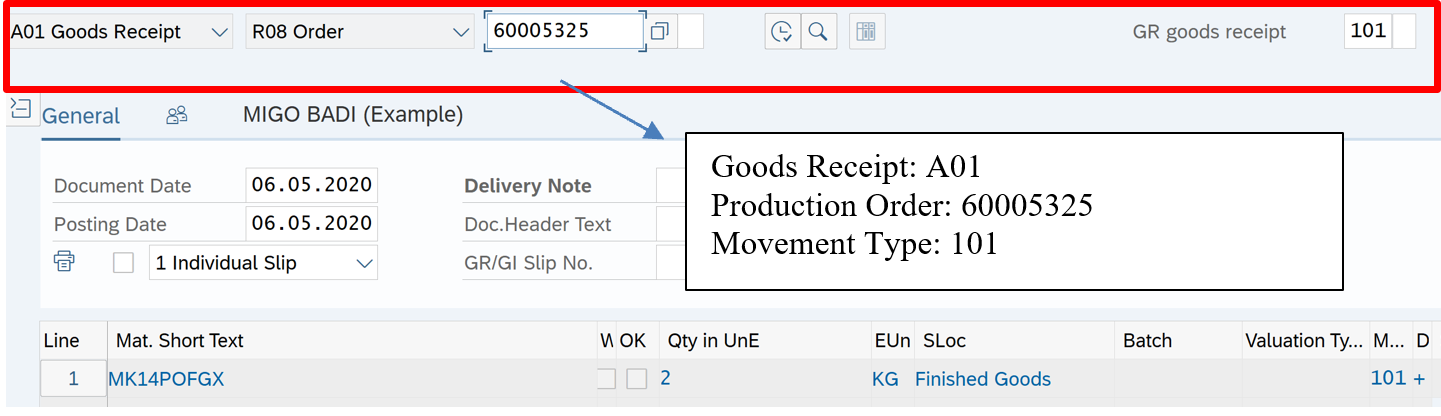This screenshot has height=416, width=1441.
Task: Select line 1 row button
Action: click(73, 379)
